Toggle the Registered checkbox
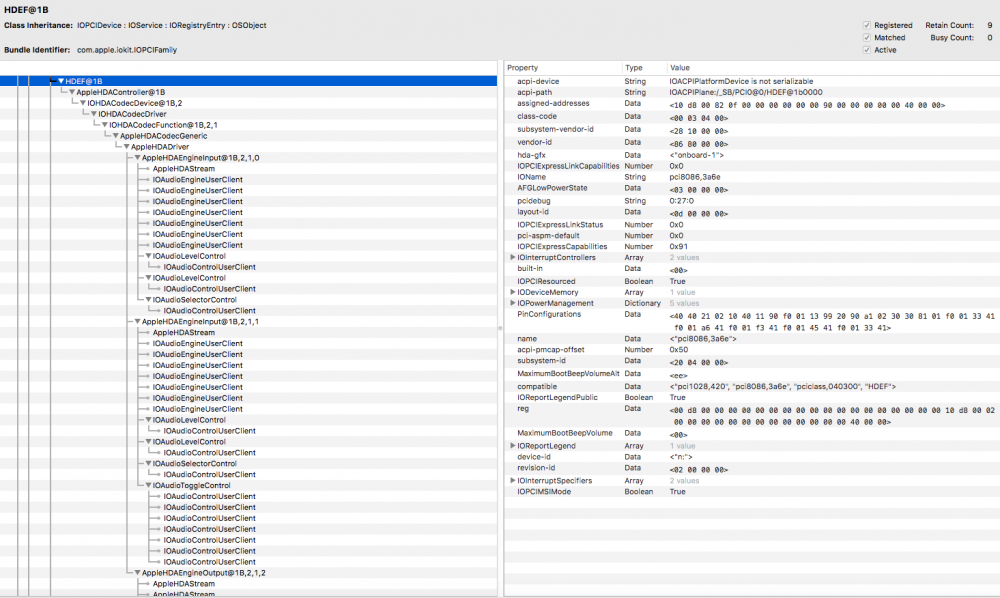 867,26
